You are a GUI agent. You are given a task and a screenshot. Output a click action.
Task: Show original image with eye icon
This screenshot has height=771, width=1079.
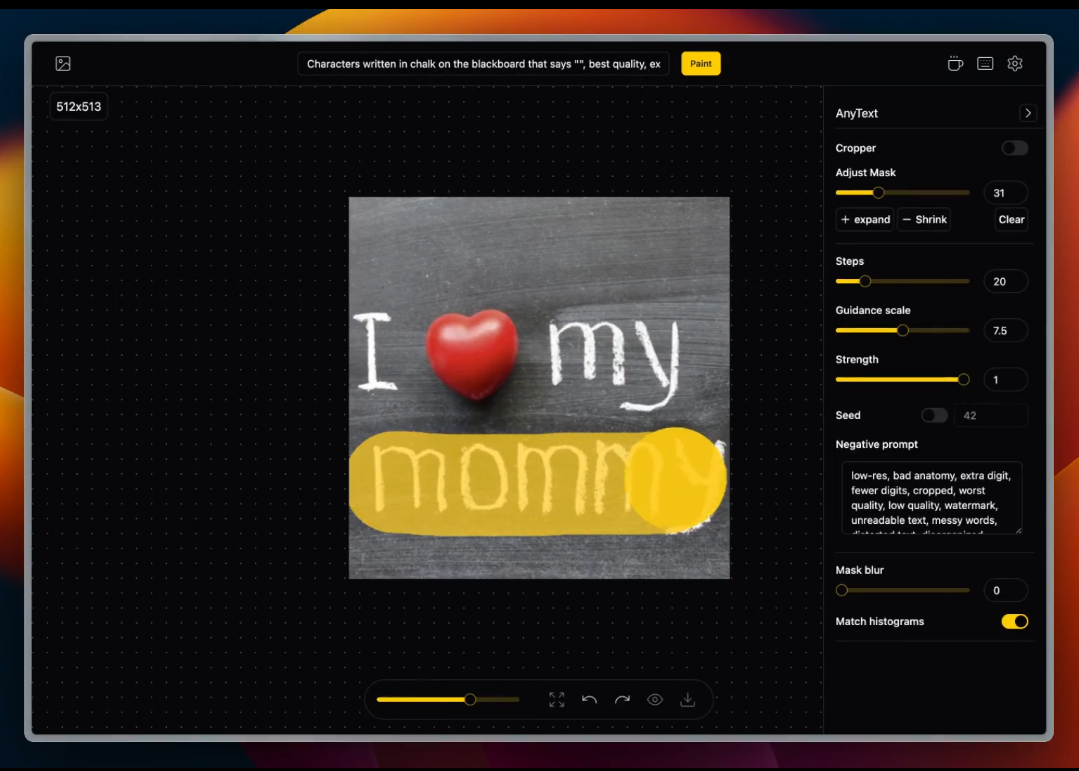pos(655,700)
